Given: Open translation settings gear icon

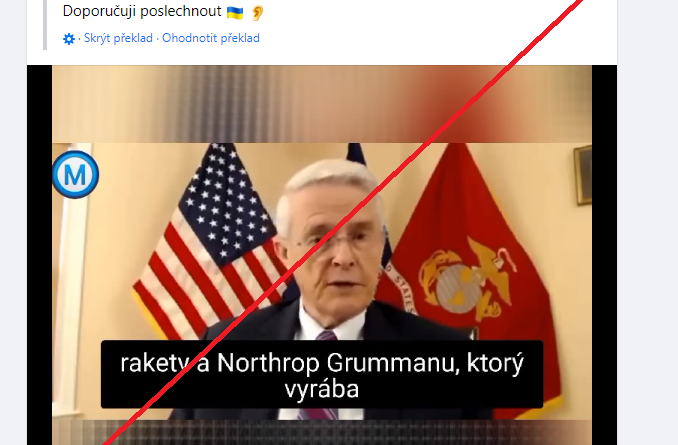Looking at the screenshot, I should click(69, 39).
